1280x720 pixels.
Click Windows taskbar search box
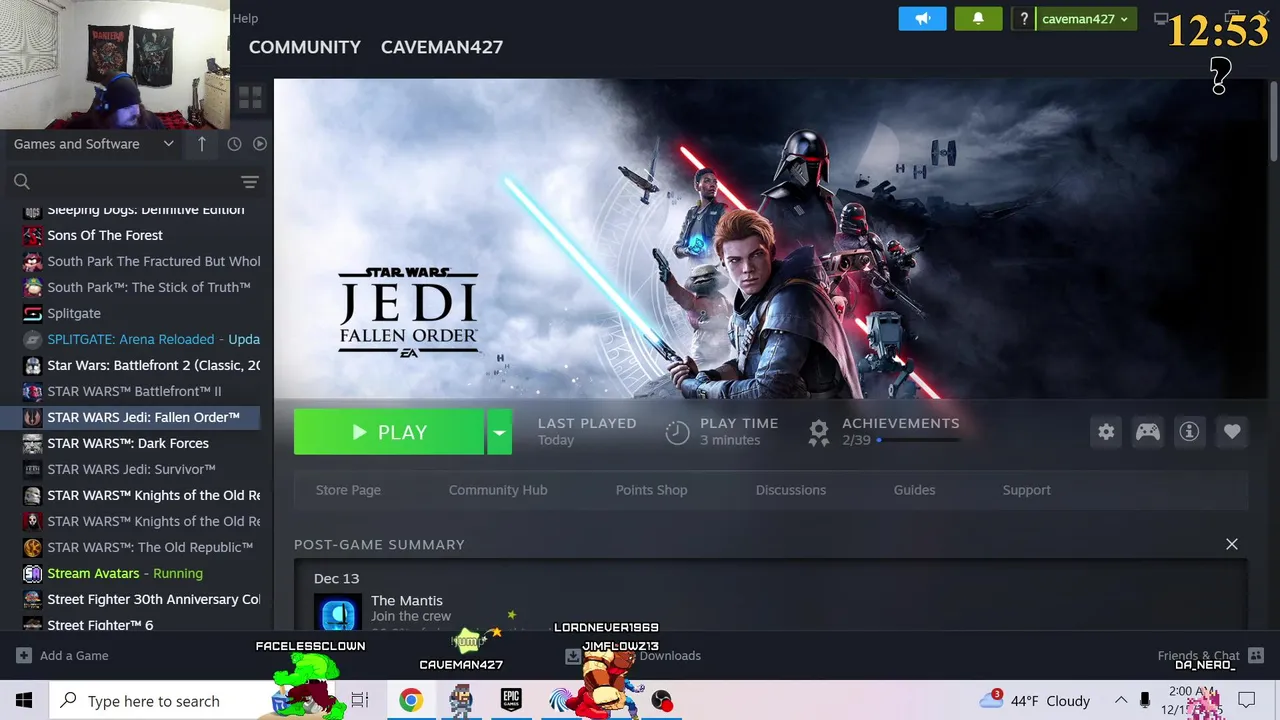pyautogui.click(x=165, y=701)
